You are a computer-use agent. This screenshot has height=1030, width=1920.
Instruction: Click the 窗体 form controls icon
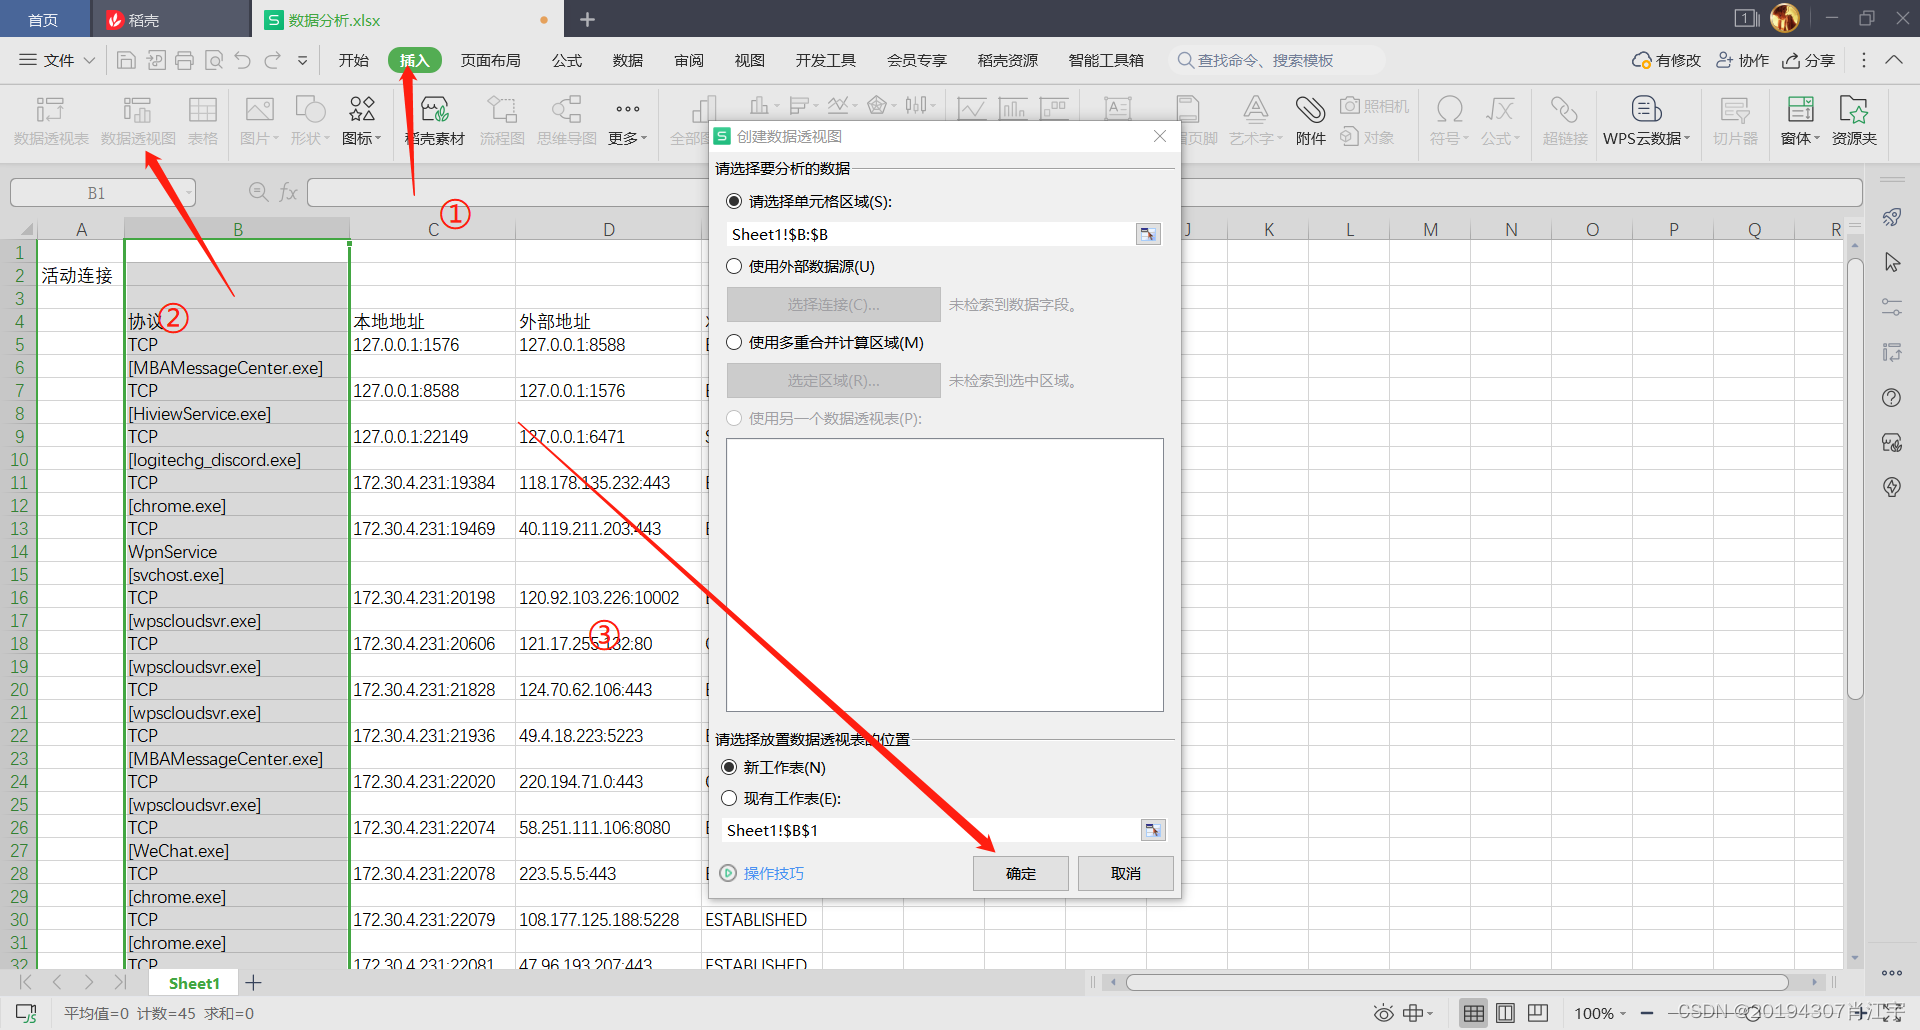[x=1800, y=121]
